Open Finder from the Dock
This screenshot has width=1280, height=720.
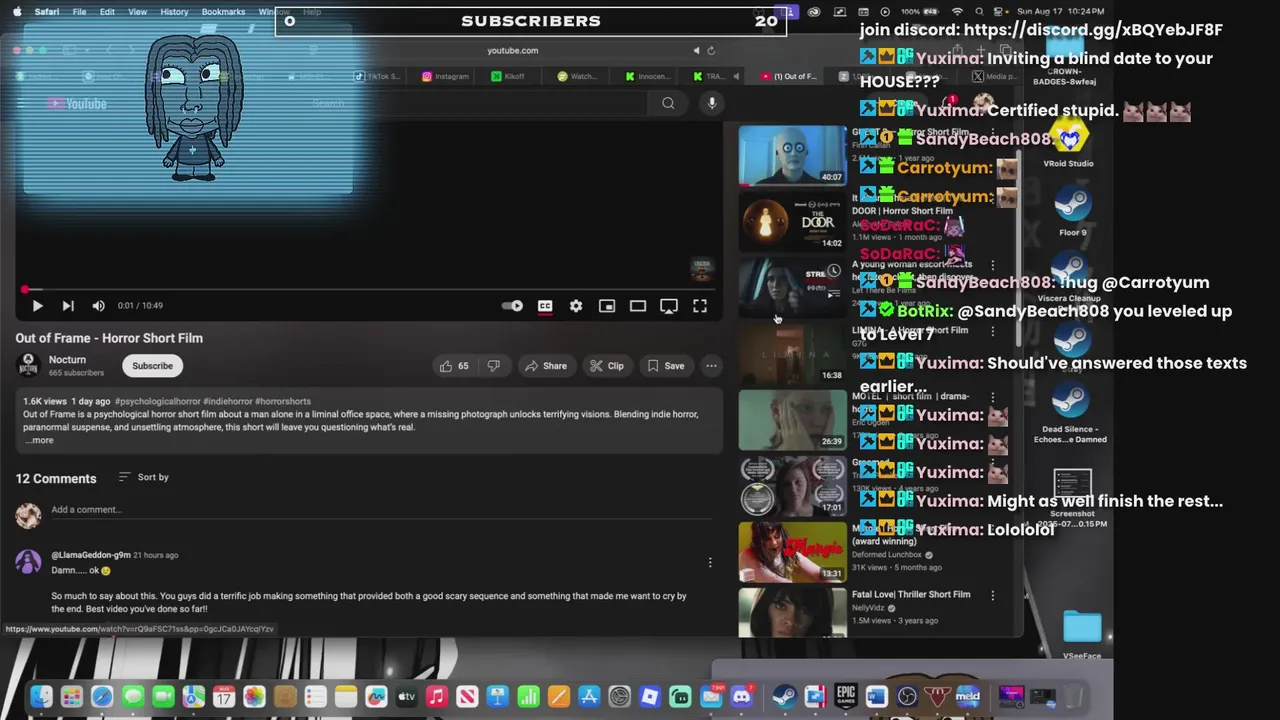tap(41, 697)
